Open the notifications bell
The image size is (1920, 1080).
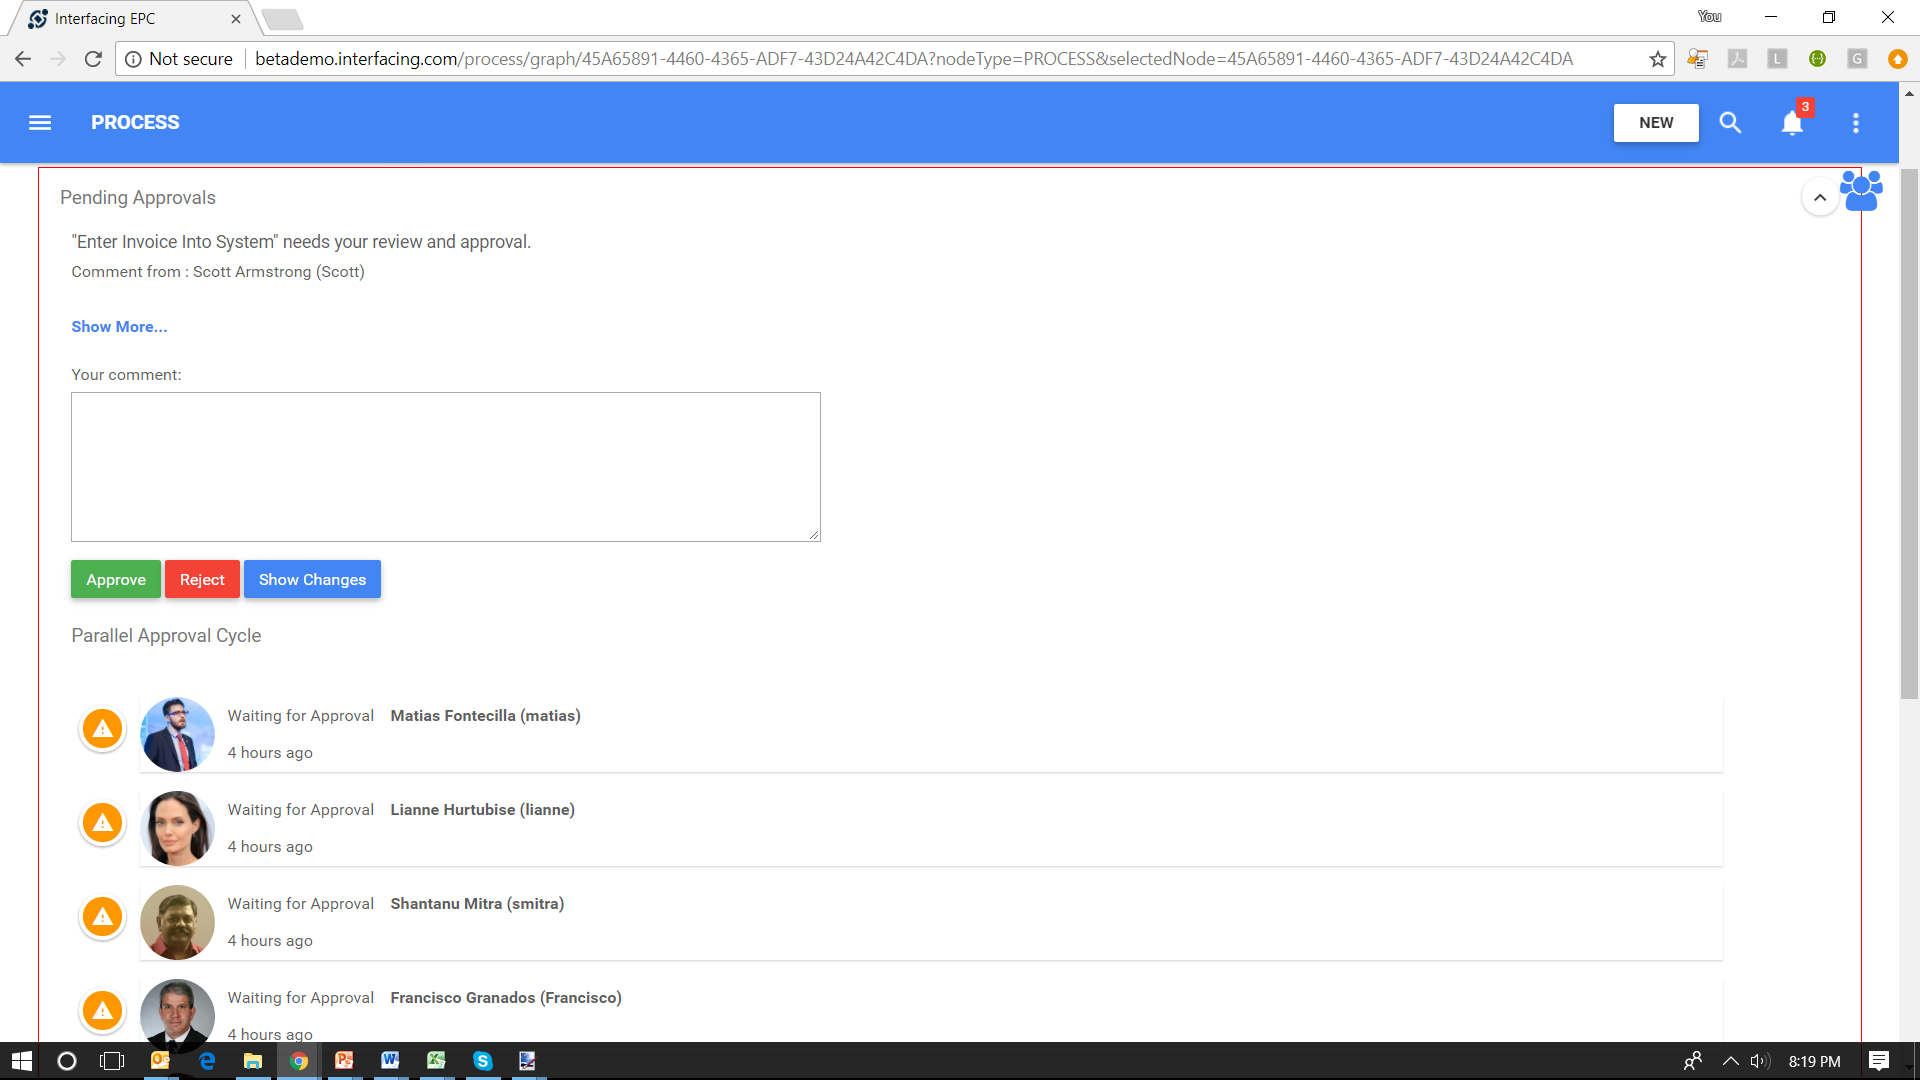(1792, 122)
